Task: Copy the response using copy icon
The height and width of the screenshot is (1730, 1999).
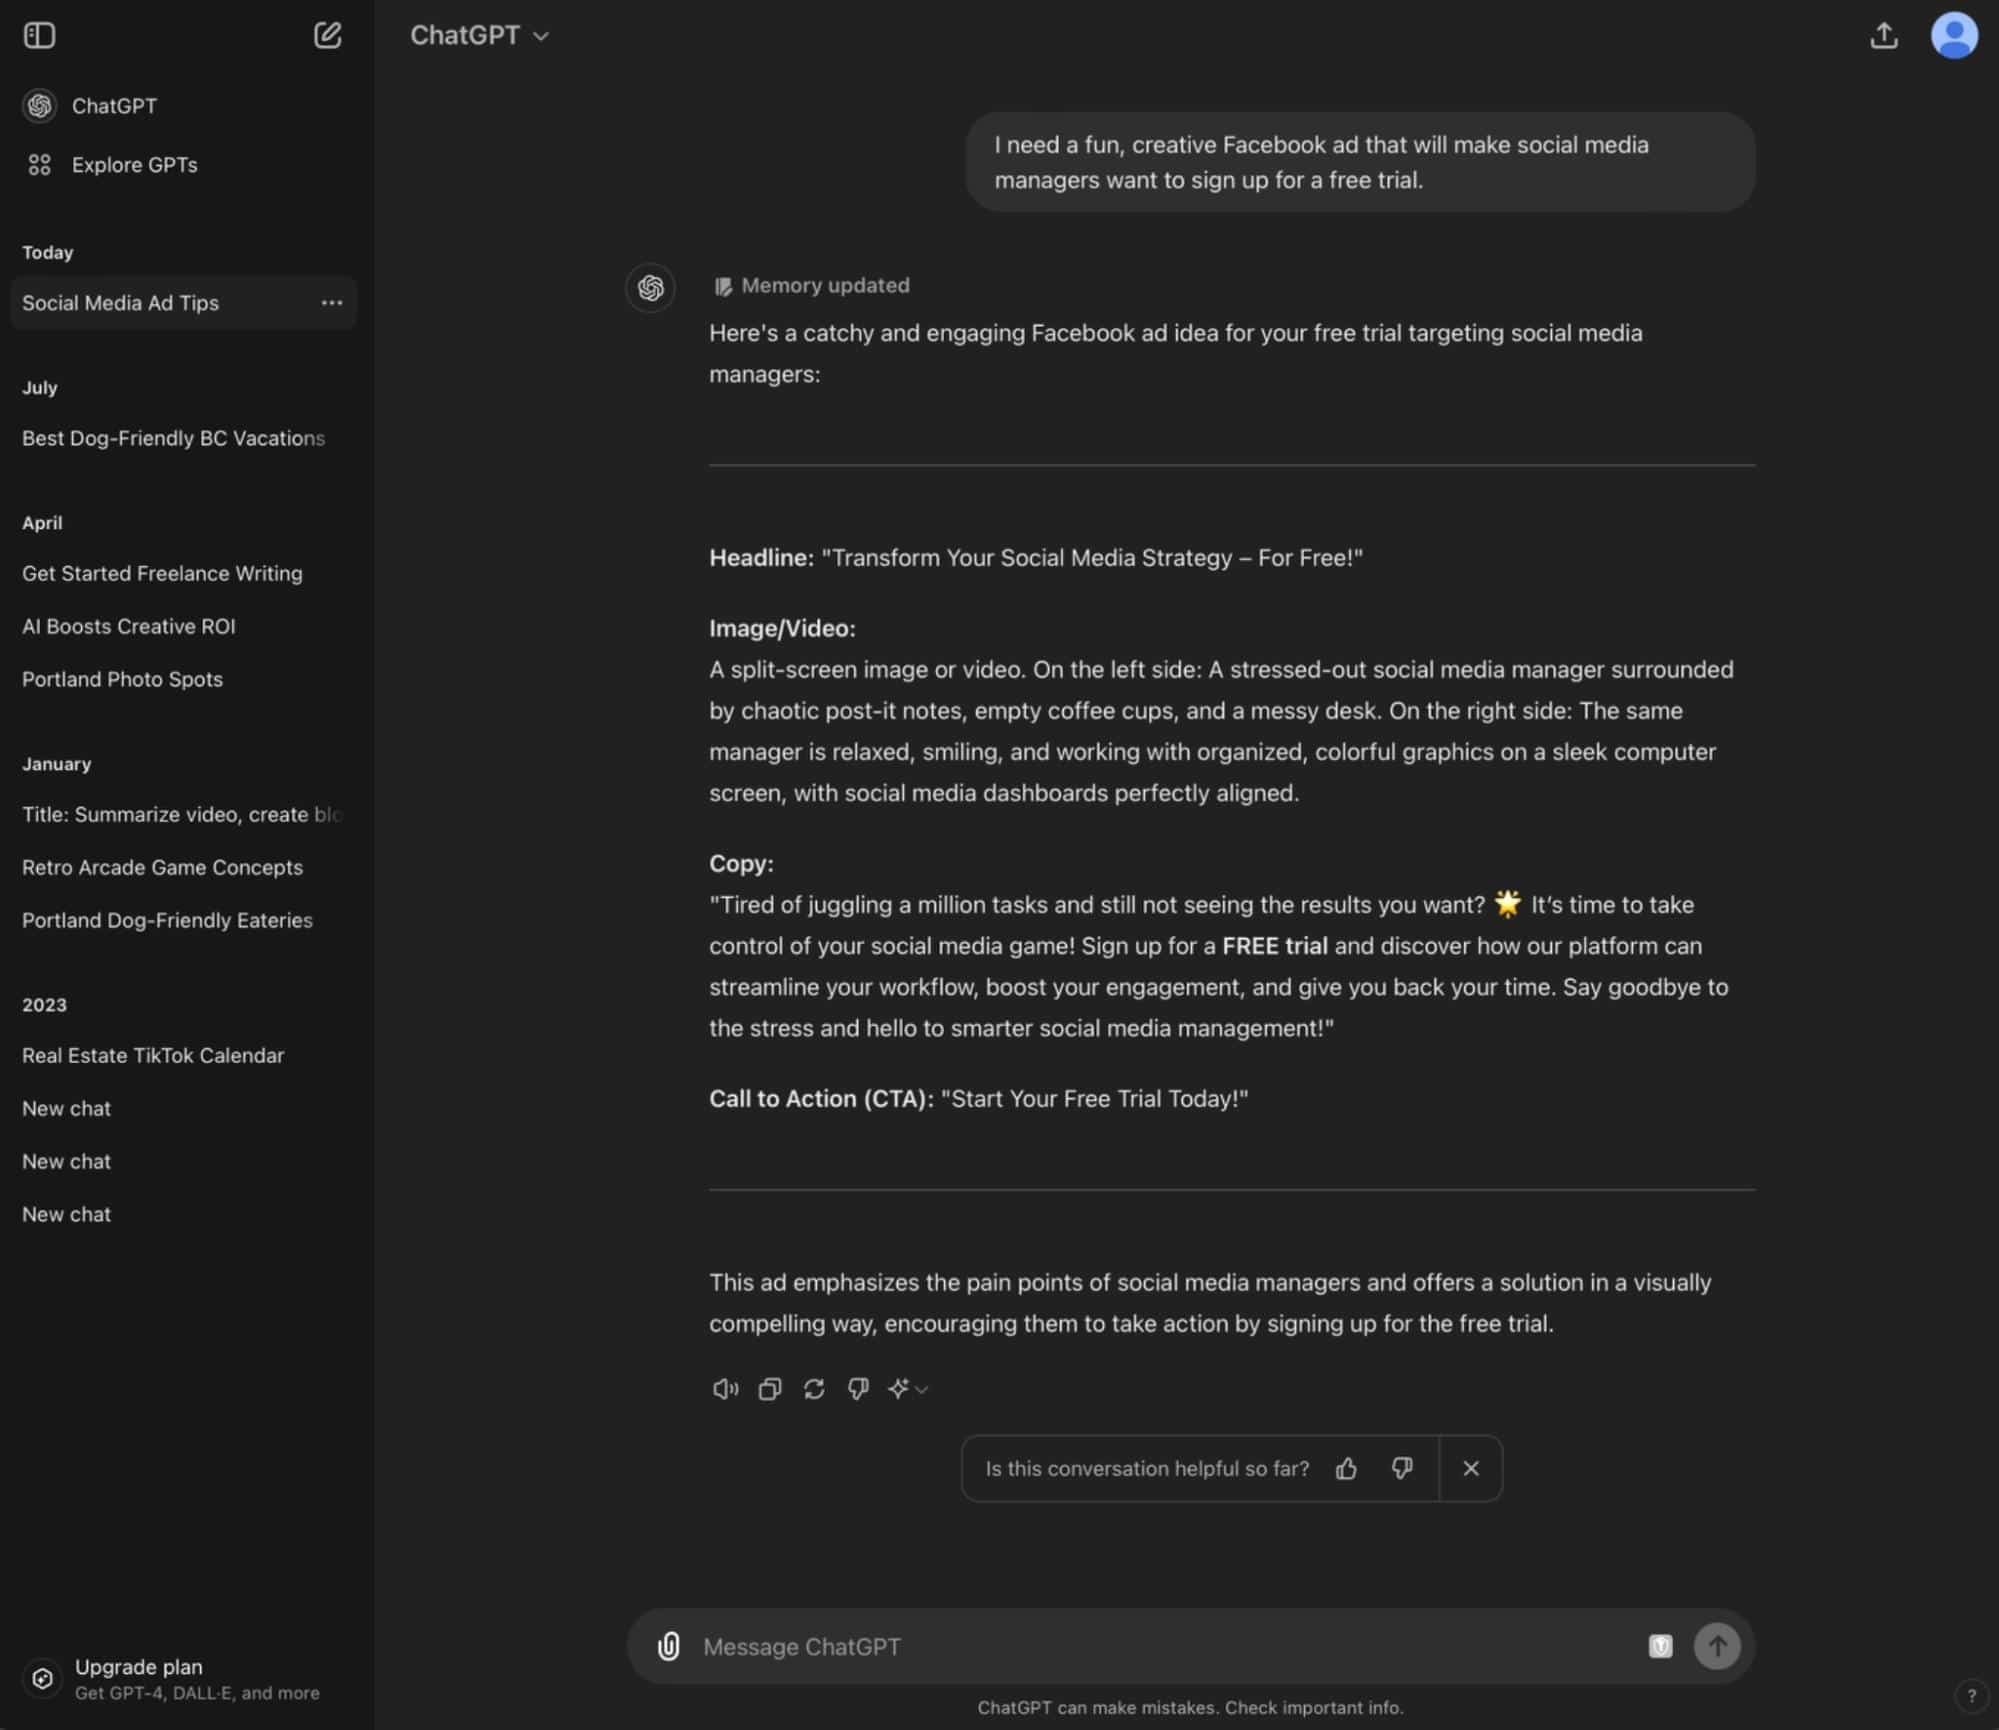Action: [x=769, y=1389]
